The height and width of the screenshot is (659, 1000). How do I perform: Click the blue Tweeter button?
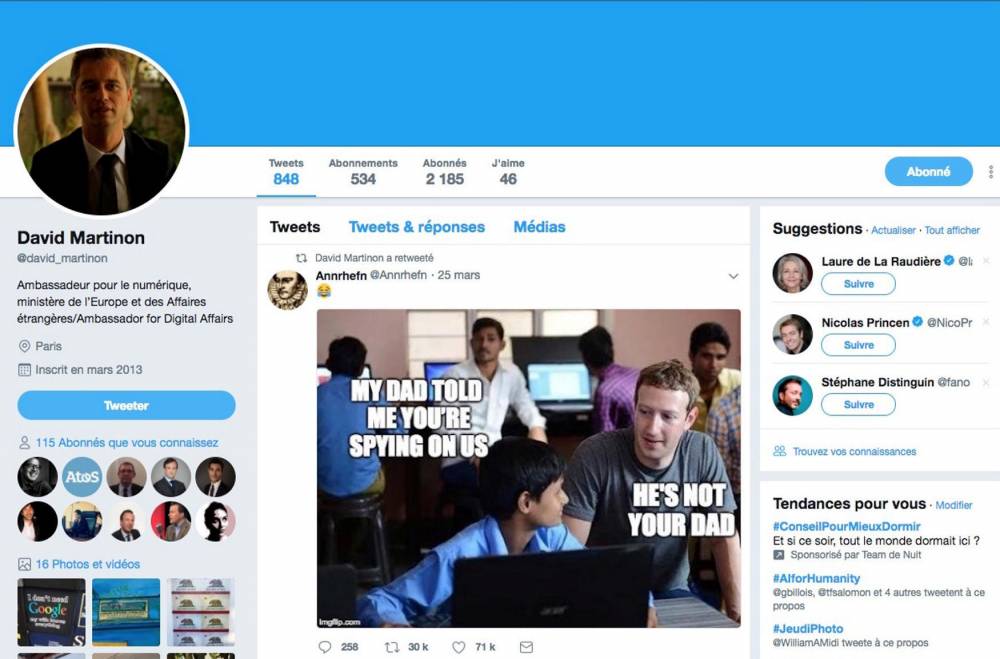pyautogui.click(x=126, y=405)
